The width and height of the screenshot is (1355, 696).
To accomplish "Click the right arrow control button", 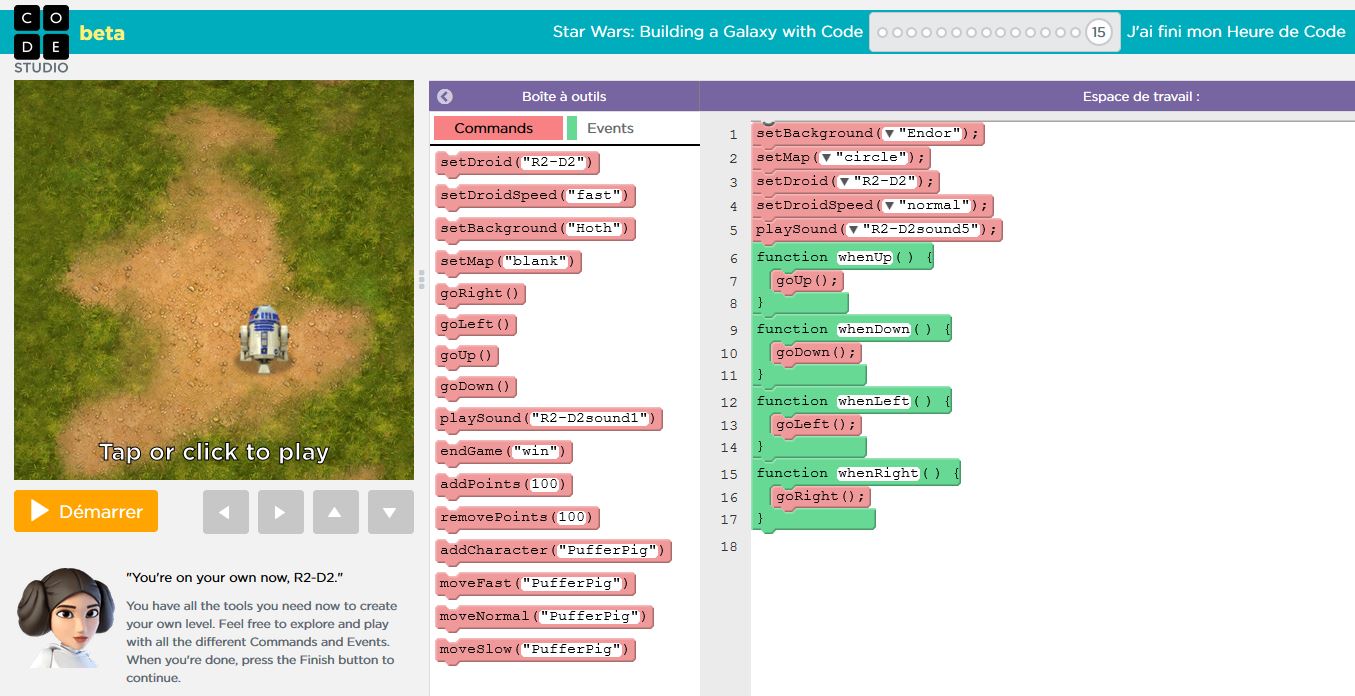I will tap(280, 512).
